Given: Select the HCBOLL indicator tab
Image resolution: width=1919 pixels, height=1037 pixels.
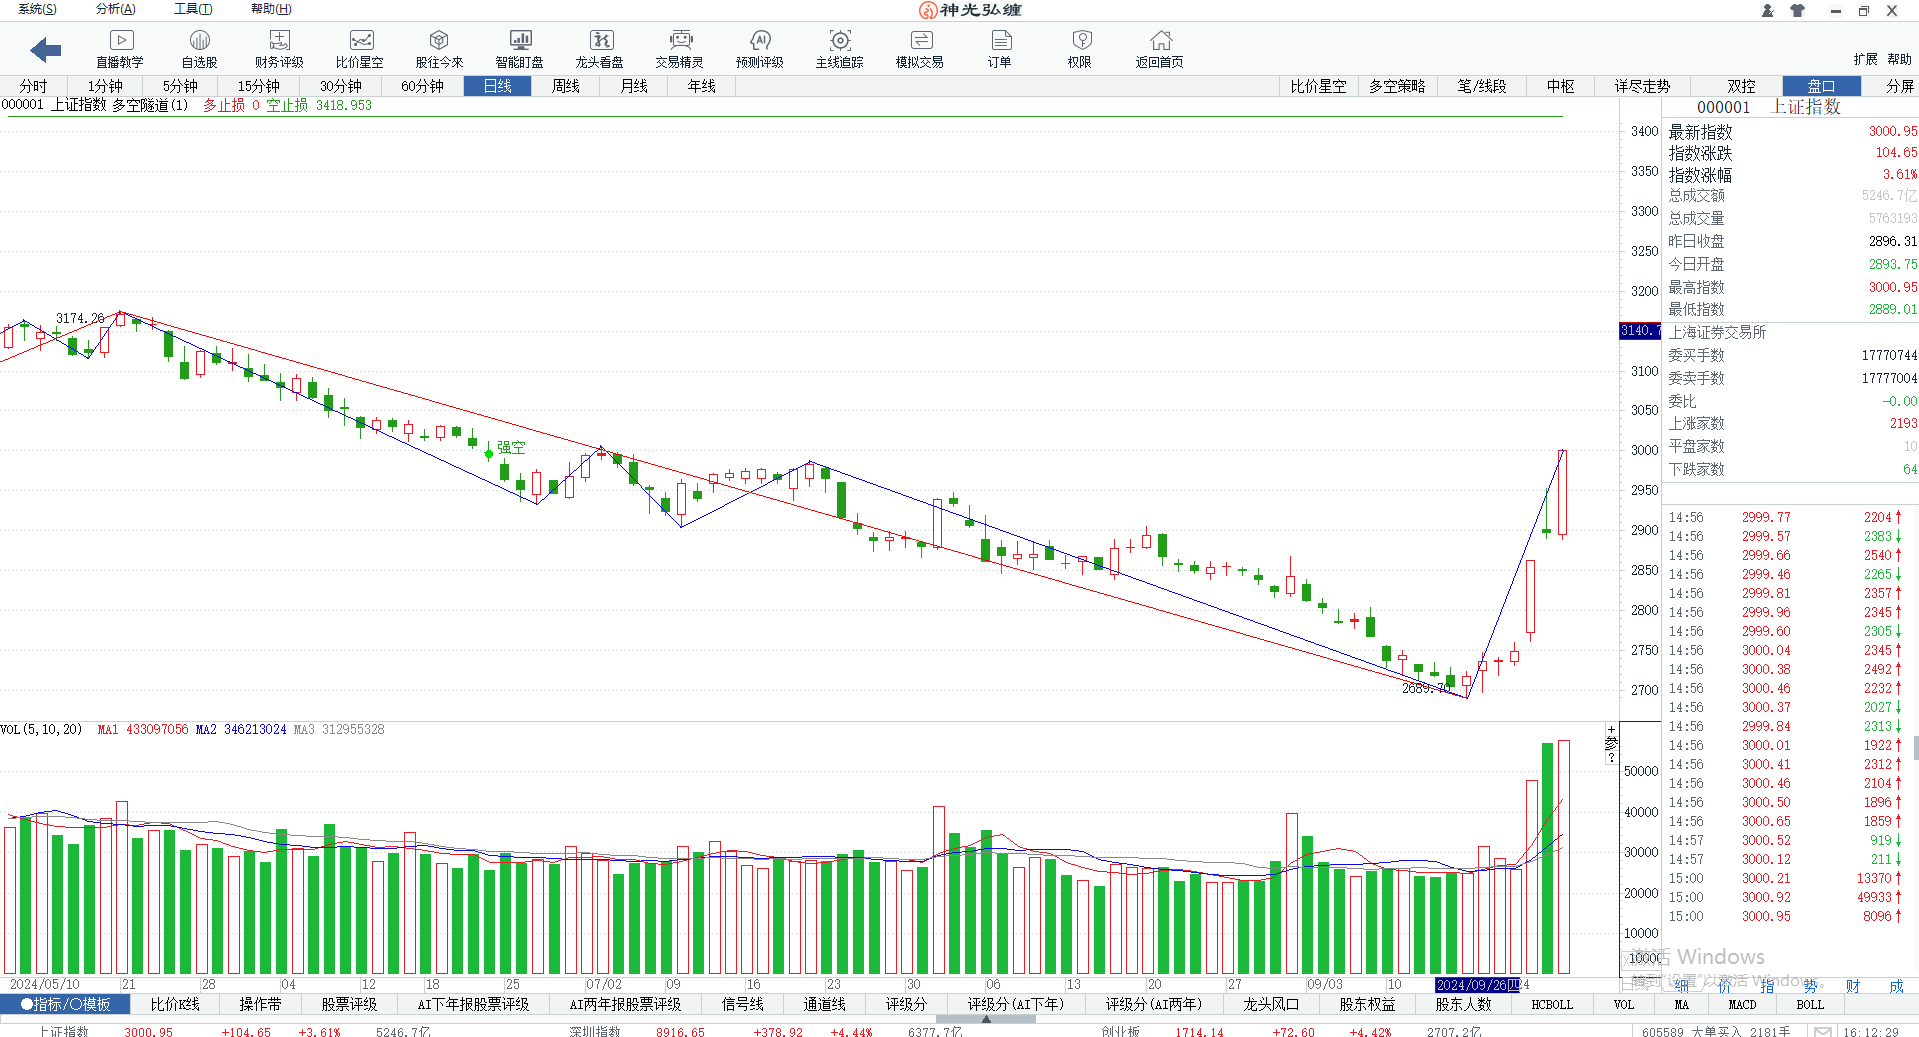Looking at the screenshot, I should [x=1552, y=1004].
